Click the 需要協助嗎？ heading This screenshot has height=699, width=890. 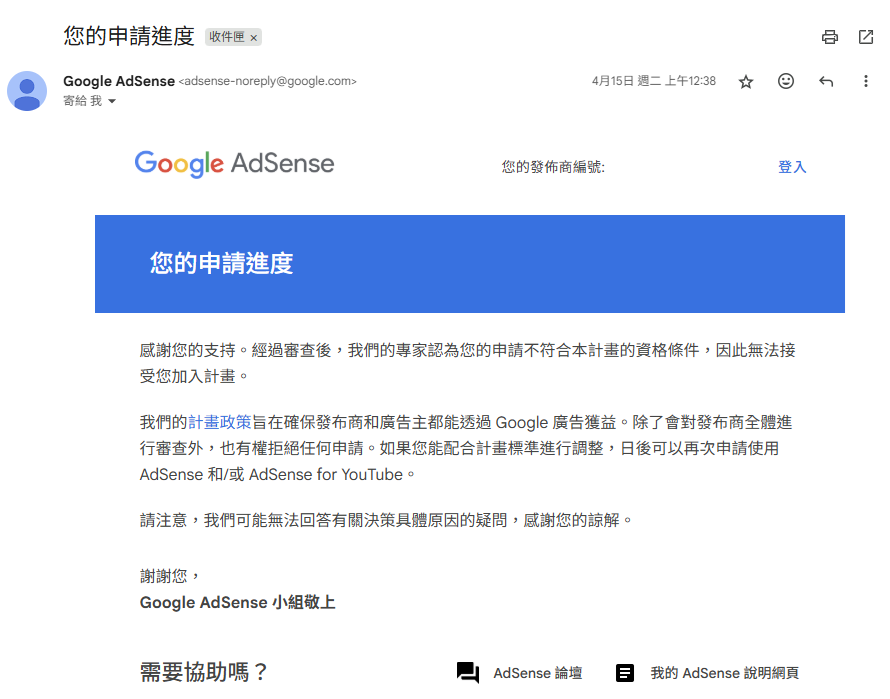tap(204, 672)
